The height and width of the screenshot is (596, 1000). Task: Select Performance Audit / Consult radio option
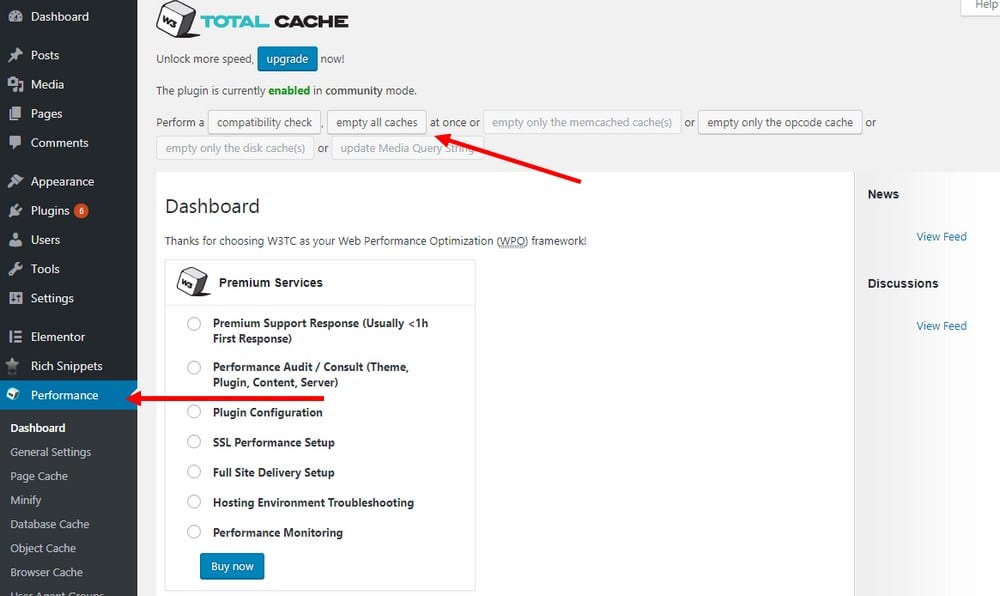point(194,367)
